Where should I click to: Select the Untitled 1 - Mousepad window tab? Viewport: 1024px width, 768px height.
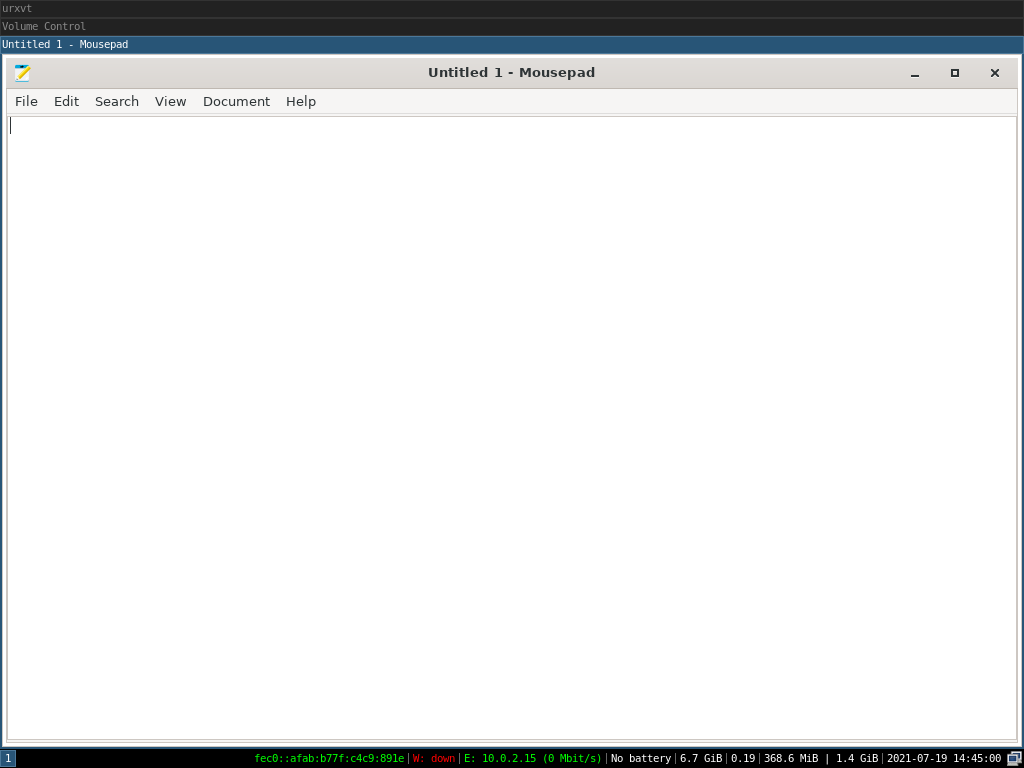click(x=512, y=44)
